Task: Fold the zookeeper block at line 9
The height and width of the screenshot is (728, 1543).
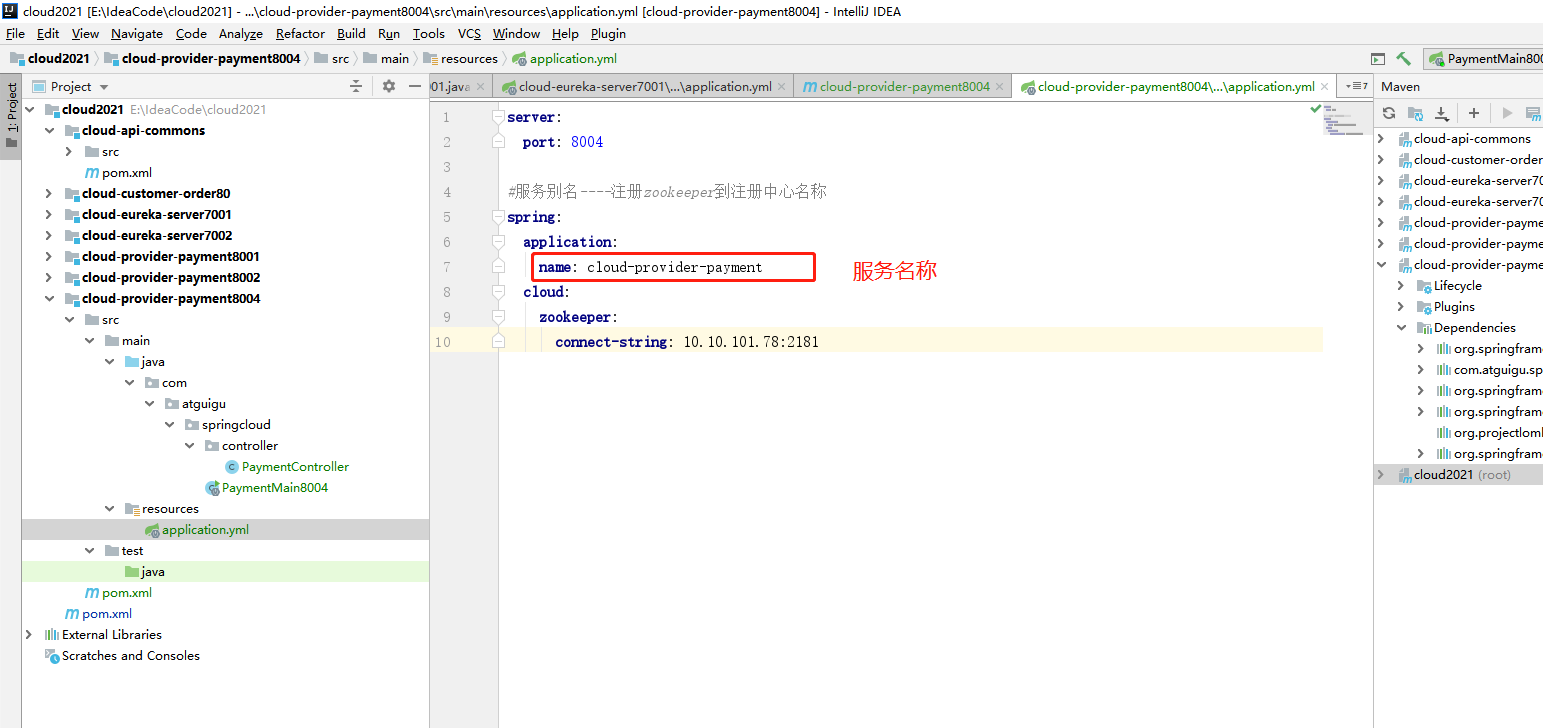Action: (x=498, y=317)
